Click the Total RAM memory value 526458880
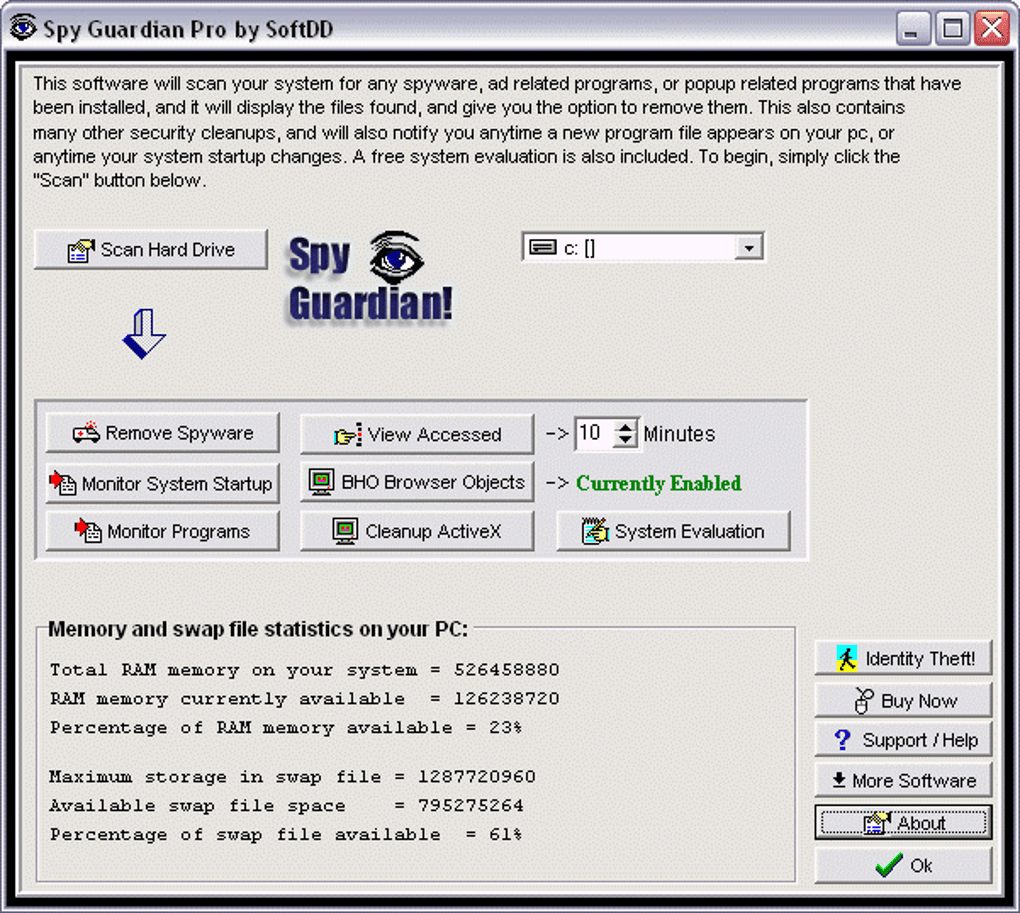The height and width of the screenshot is (913, 1020). [507, 669]
